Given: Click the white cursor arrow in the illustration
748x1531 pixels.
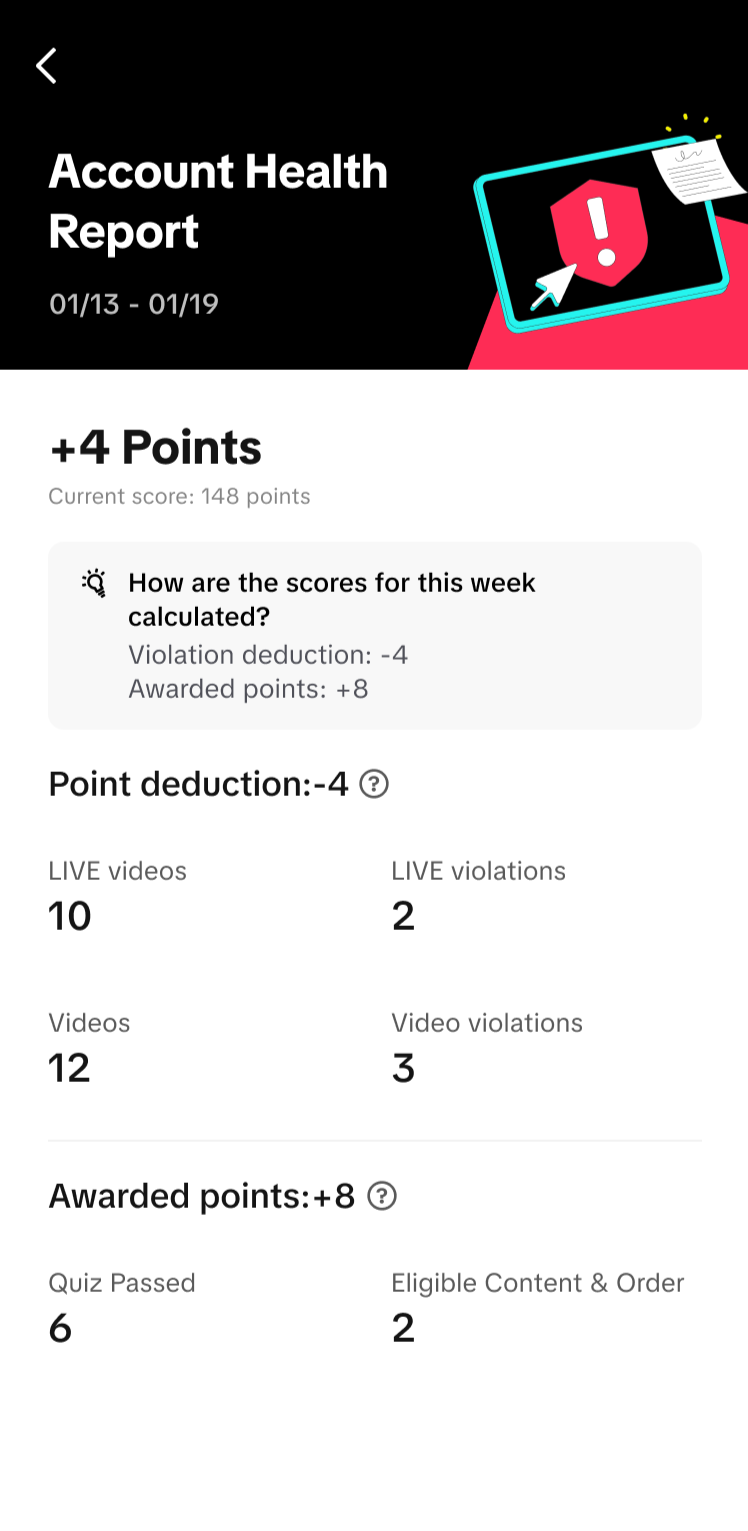Looking at the screenshot, I should [x=553, y=286].
